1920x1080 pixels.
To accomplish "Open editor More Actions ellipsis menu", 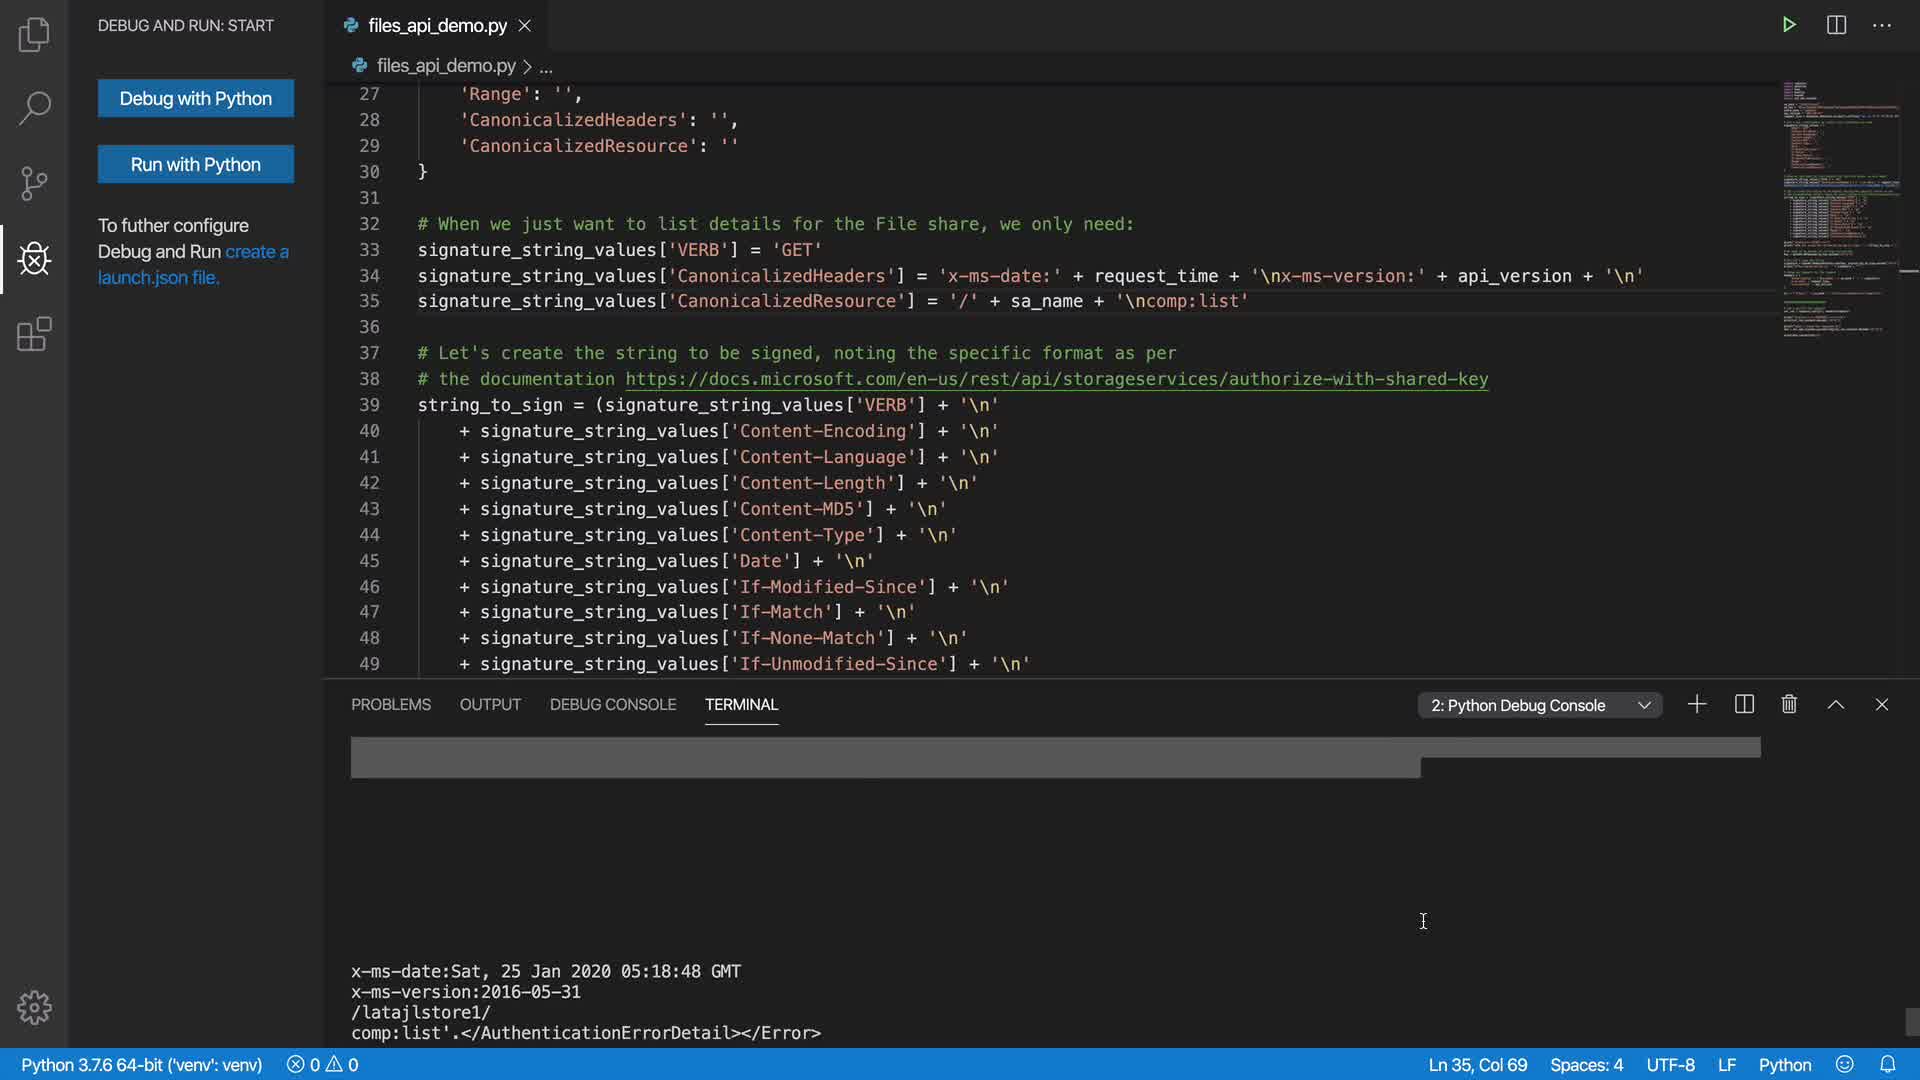I will (1882, 25).
